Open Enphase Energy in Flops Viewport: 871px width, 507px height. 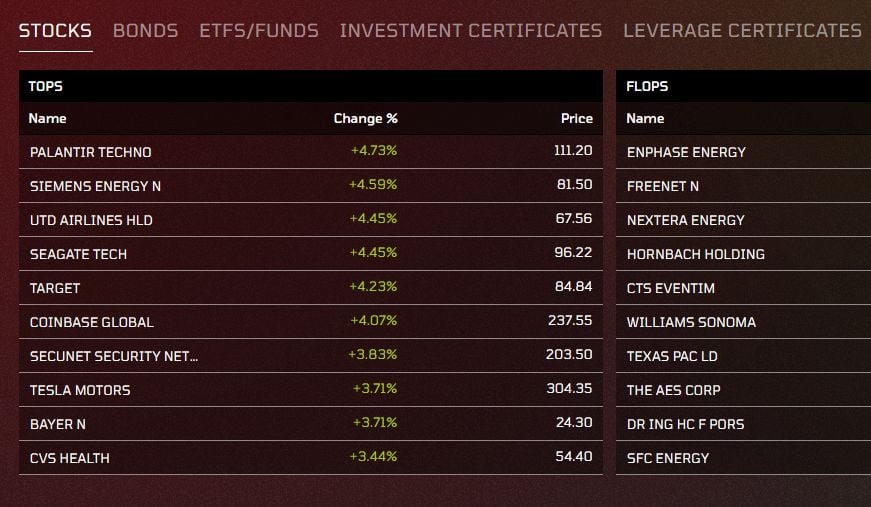pos(686,152)
